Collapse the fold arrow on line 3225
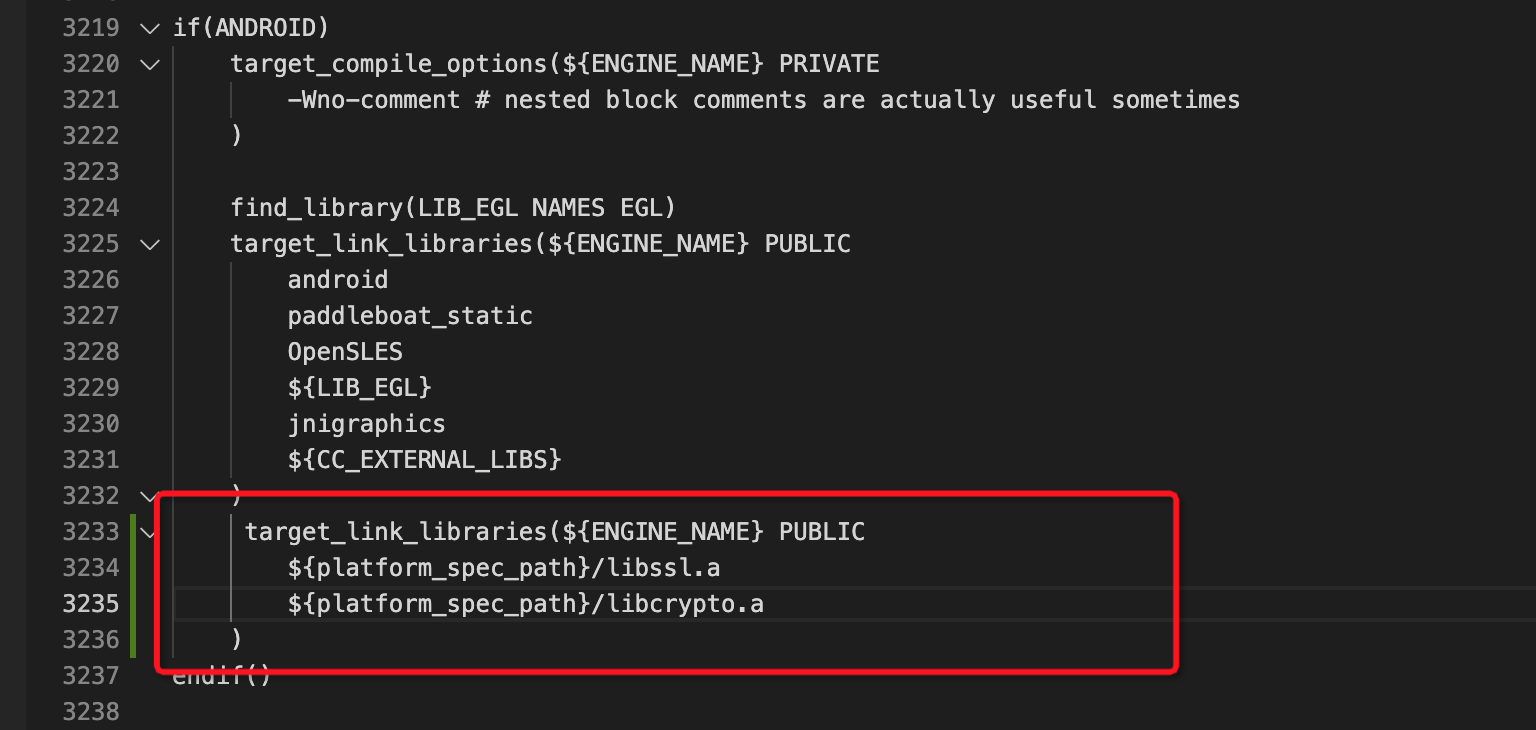1536x730 pixels. [150, 244]
